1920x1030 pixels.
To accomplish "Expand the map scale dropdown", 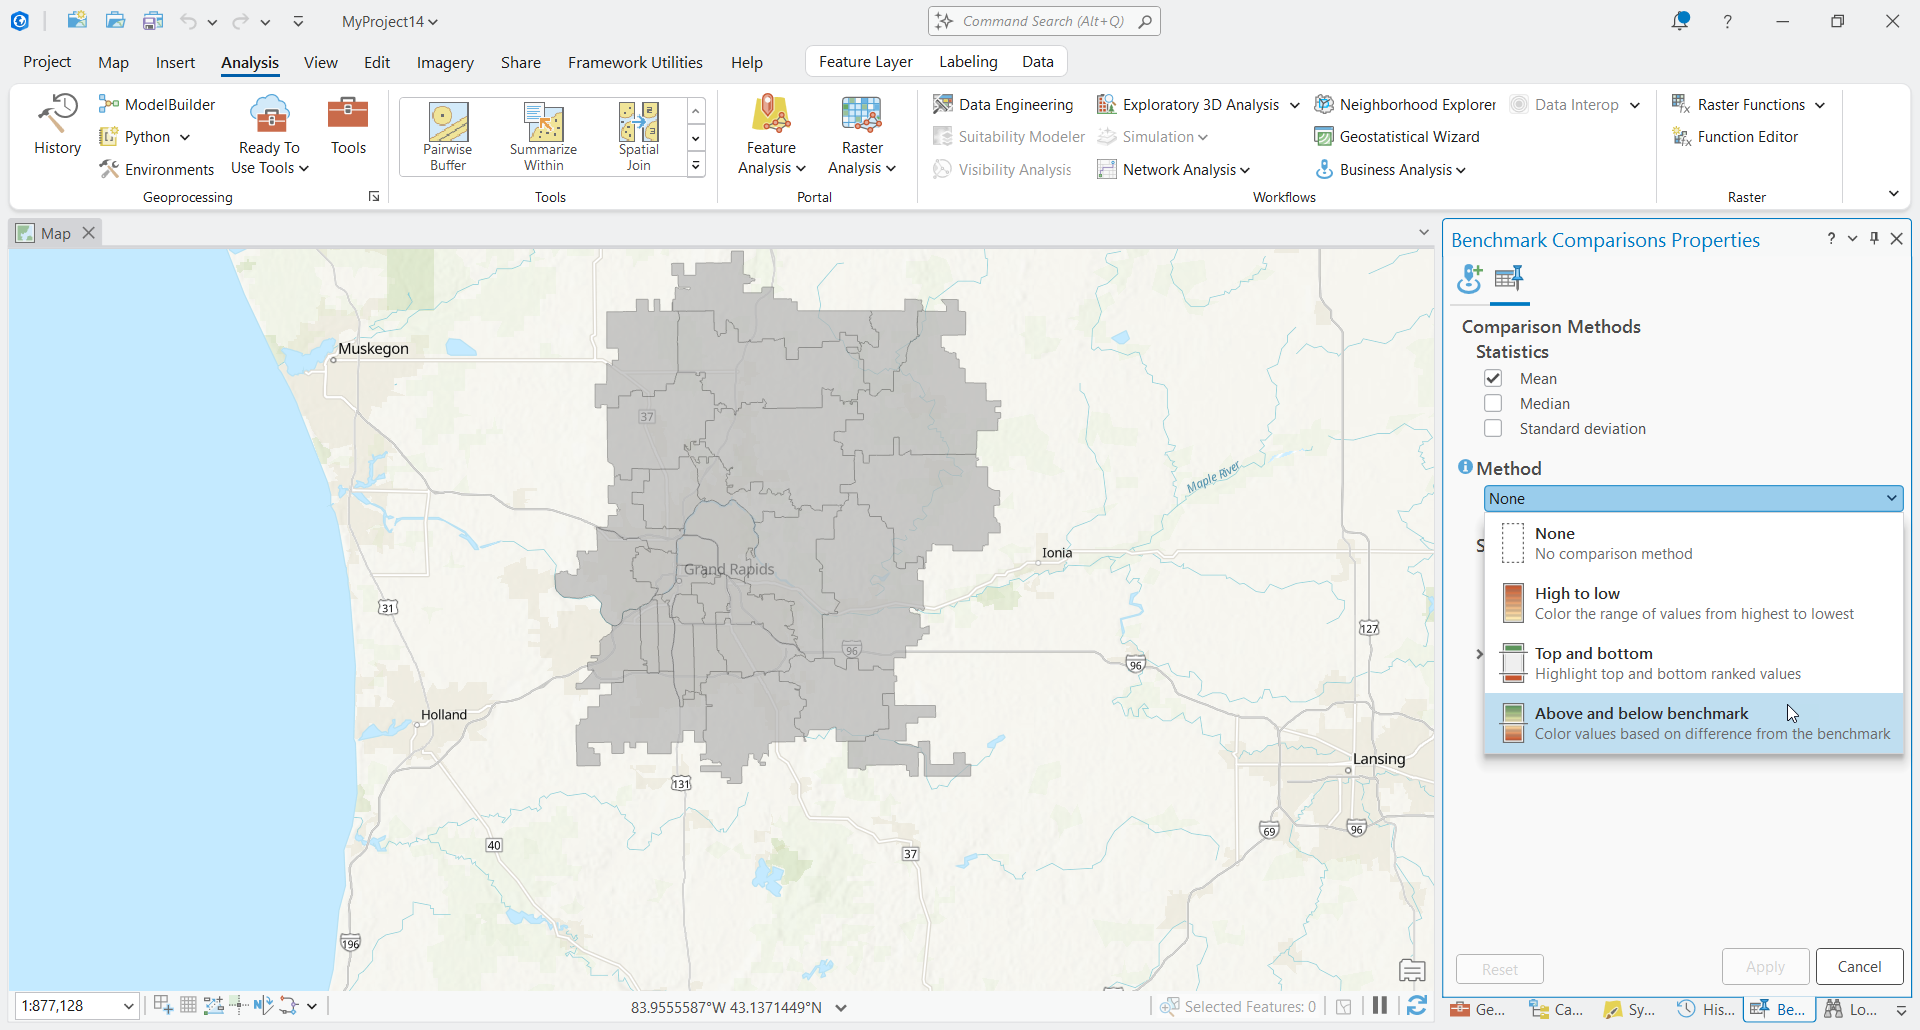I will [x=129, y=1006].
